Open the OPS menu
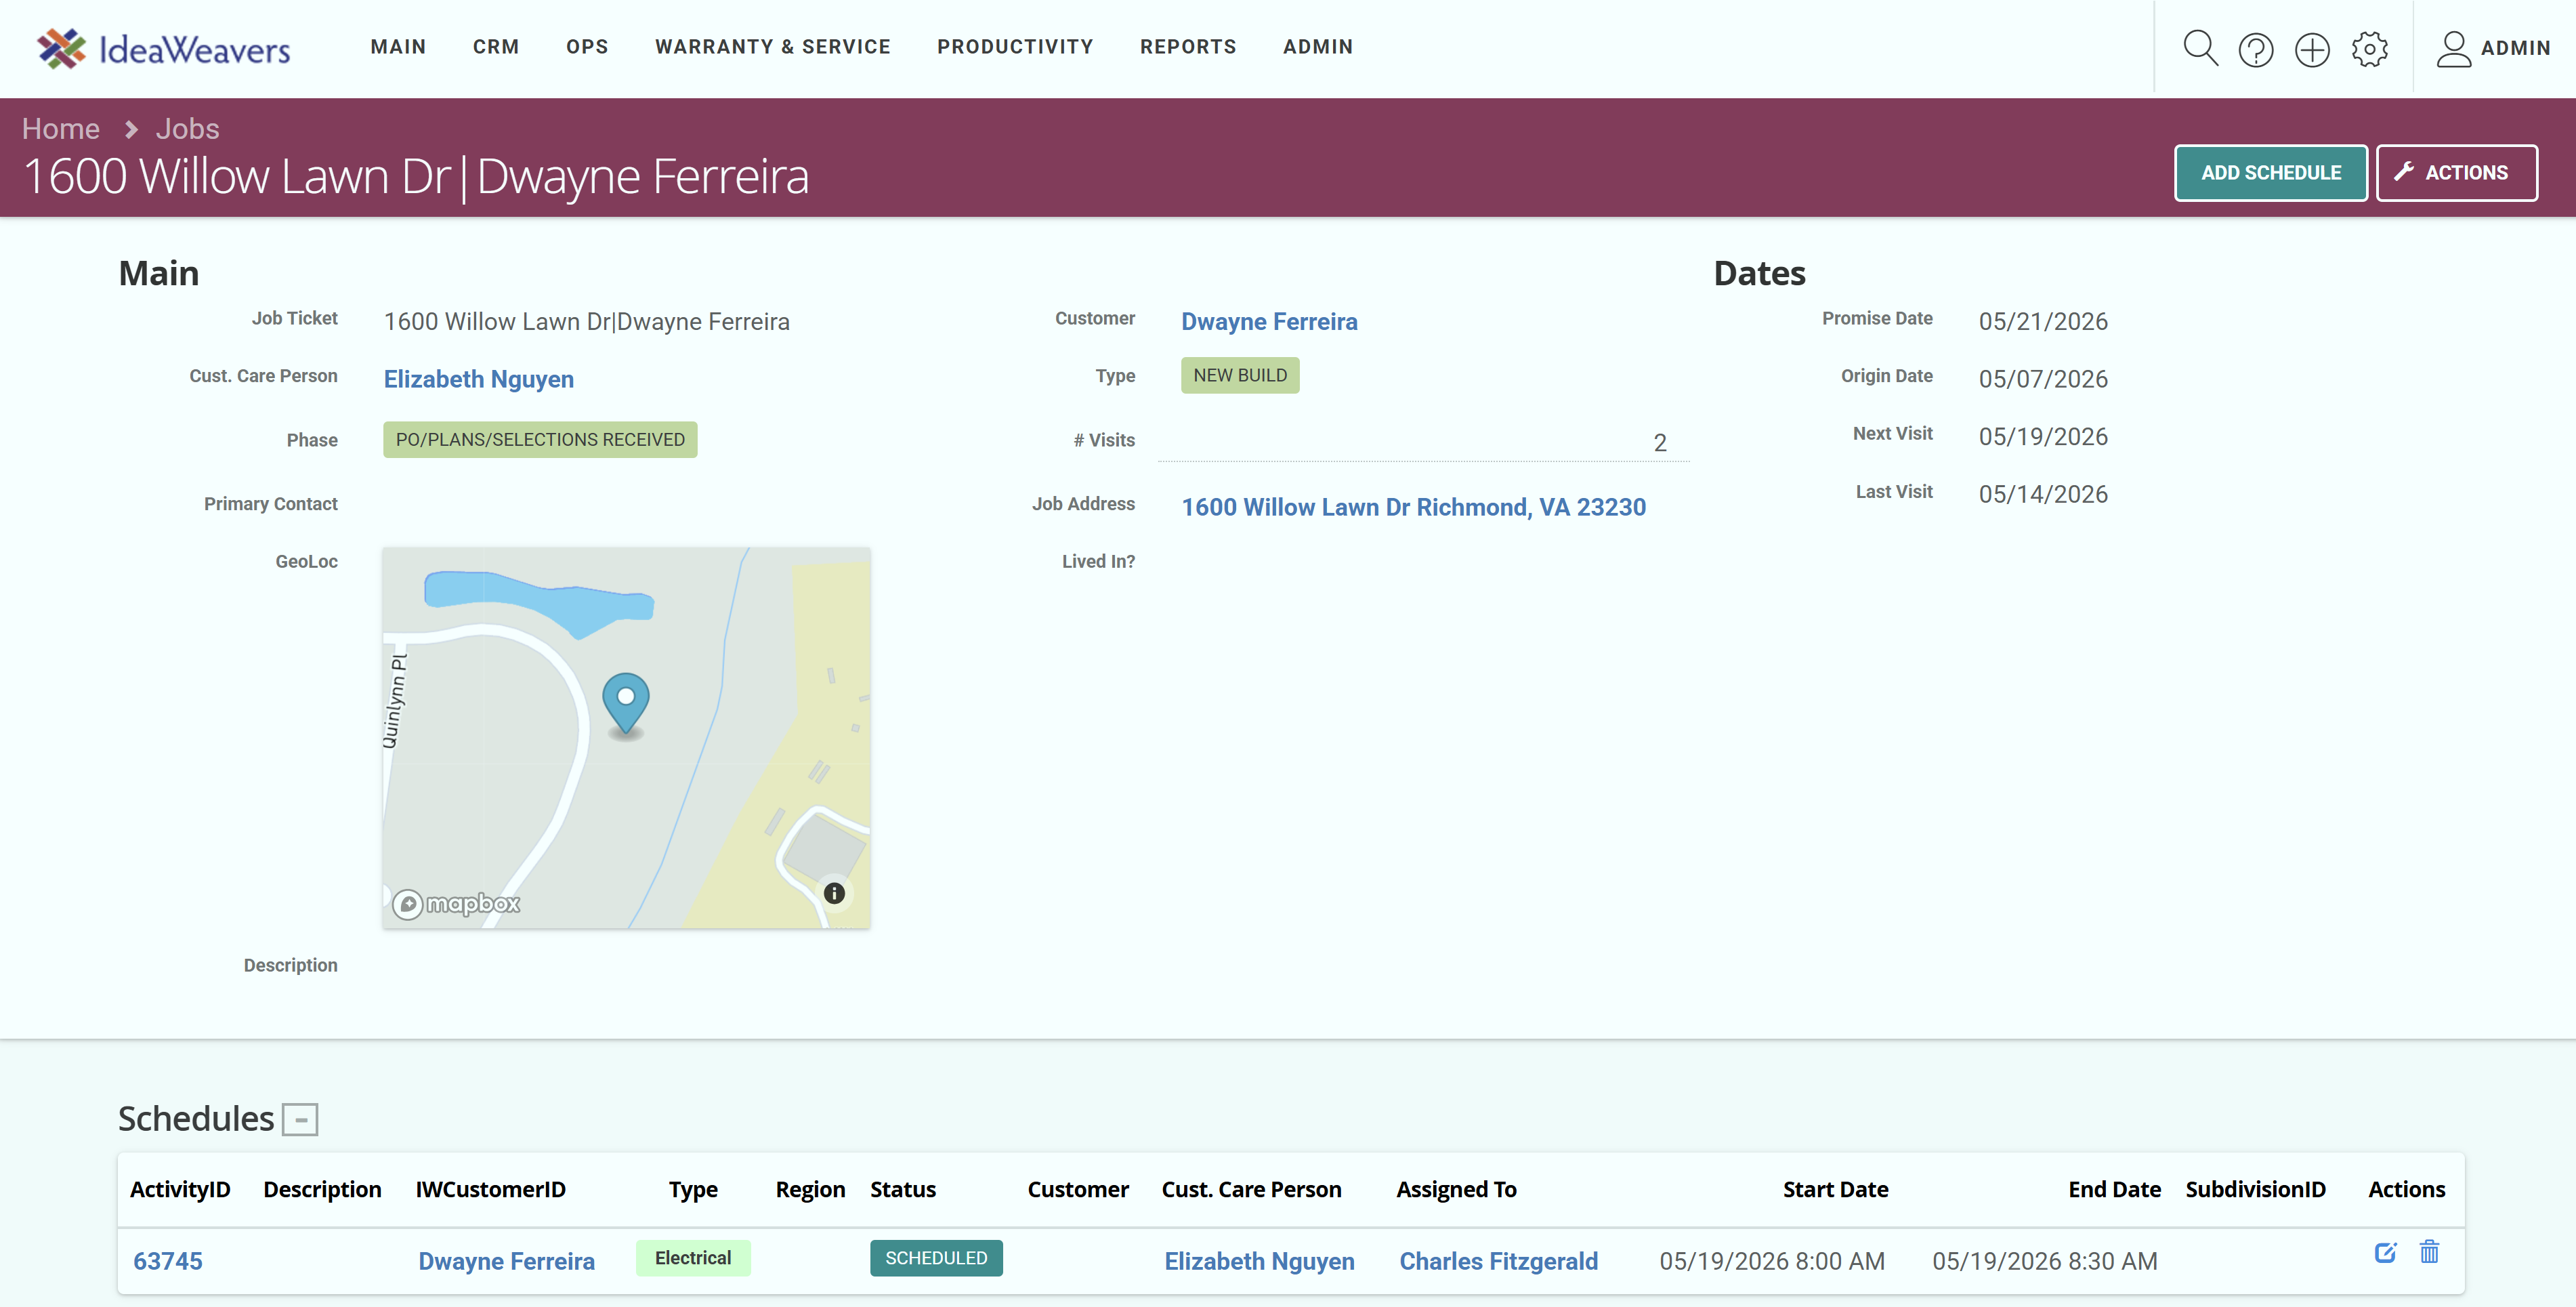 click(587, 47)
